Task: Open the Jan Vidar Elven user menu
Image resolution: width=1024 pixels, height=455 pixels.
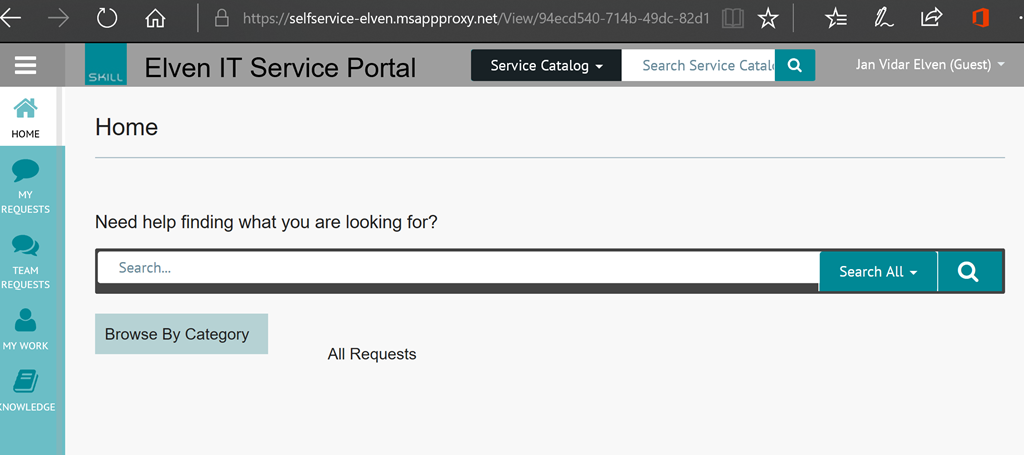Action: 930,65
